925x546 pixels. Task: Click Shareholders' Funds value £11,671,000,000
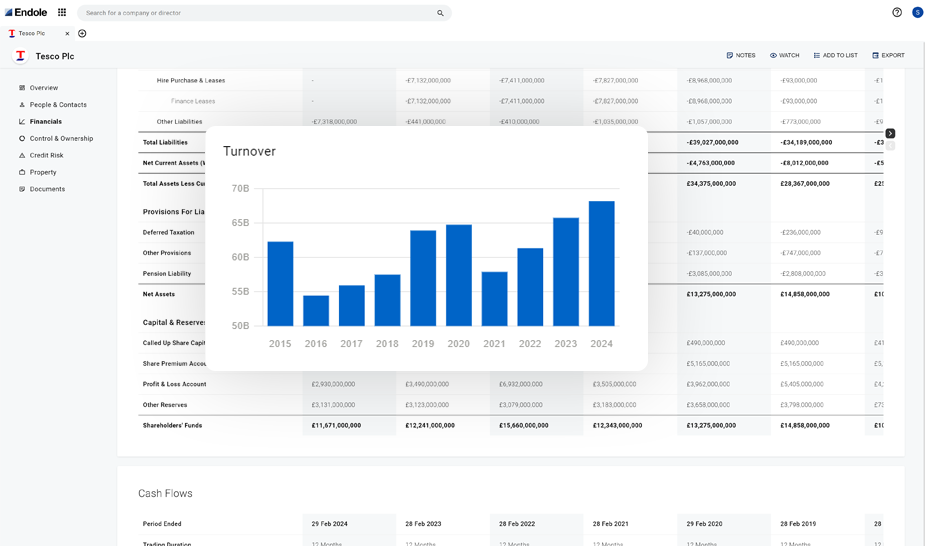[x=336, y=425]
